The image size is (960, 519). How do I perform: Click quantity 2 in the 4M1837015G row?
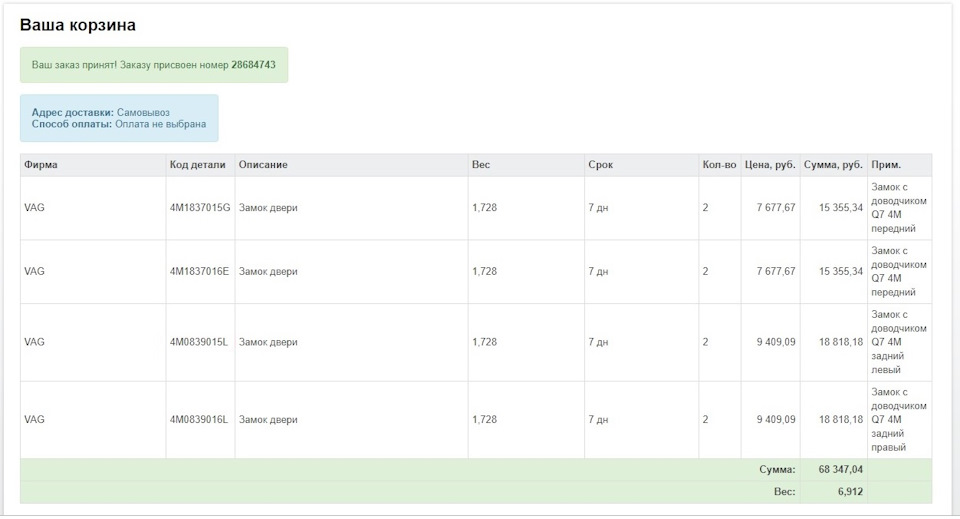point(705,208)
